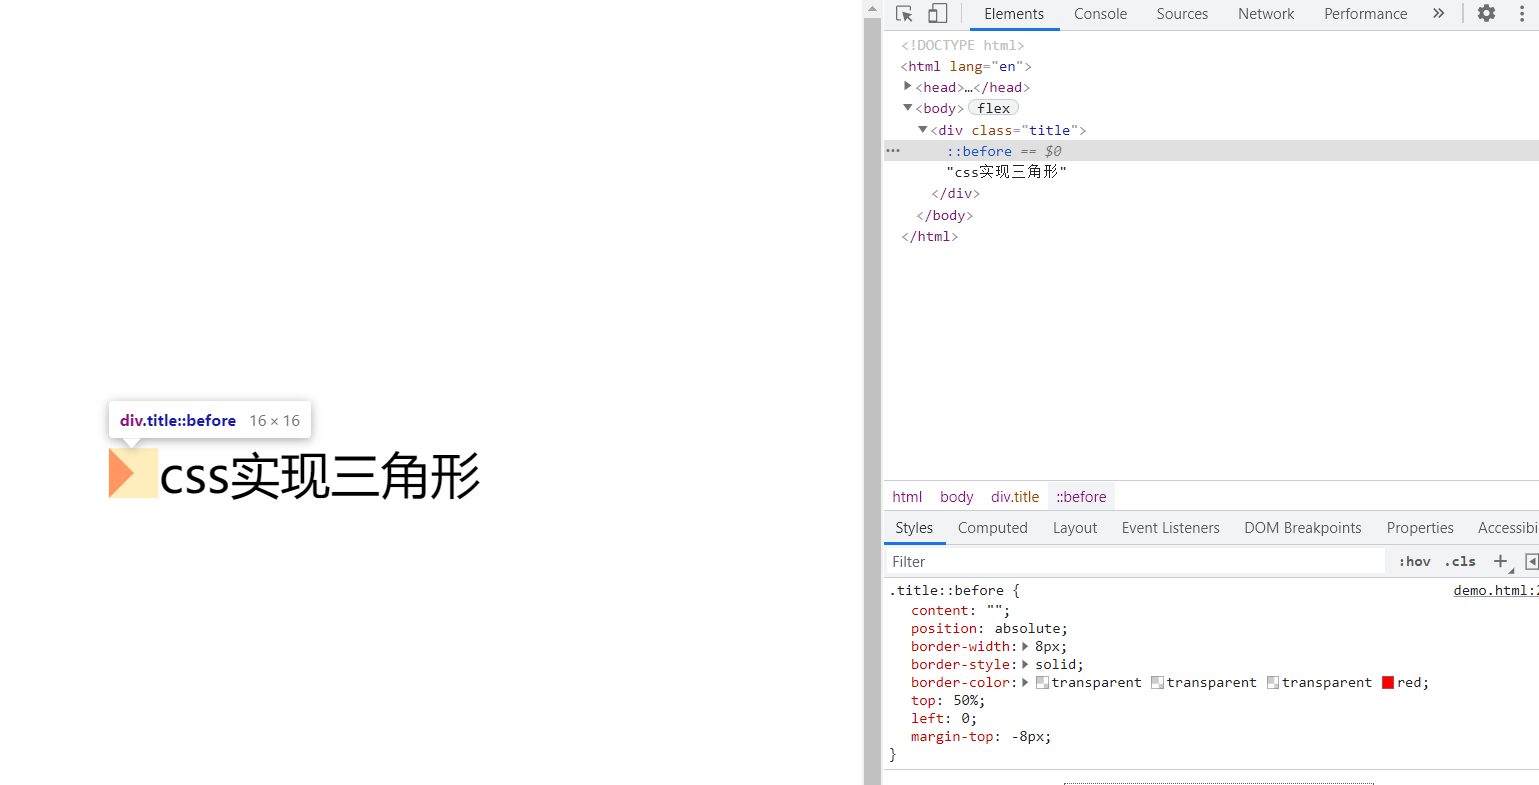
Task: Toggle the computed styles sidebar icon
Action: click(x=1531, y=561)
